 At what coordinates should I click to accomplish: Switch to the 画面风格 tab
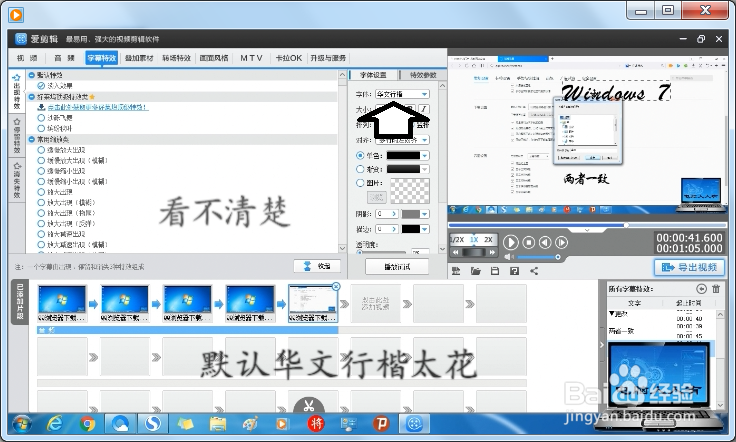pyautogui.click(x=214, y=58)
